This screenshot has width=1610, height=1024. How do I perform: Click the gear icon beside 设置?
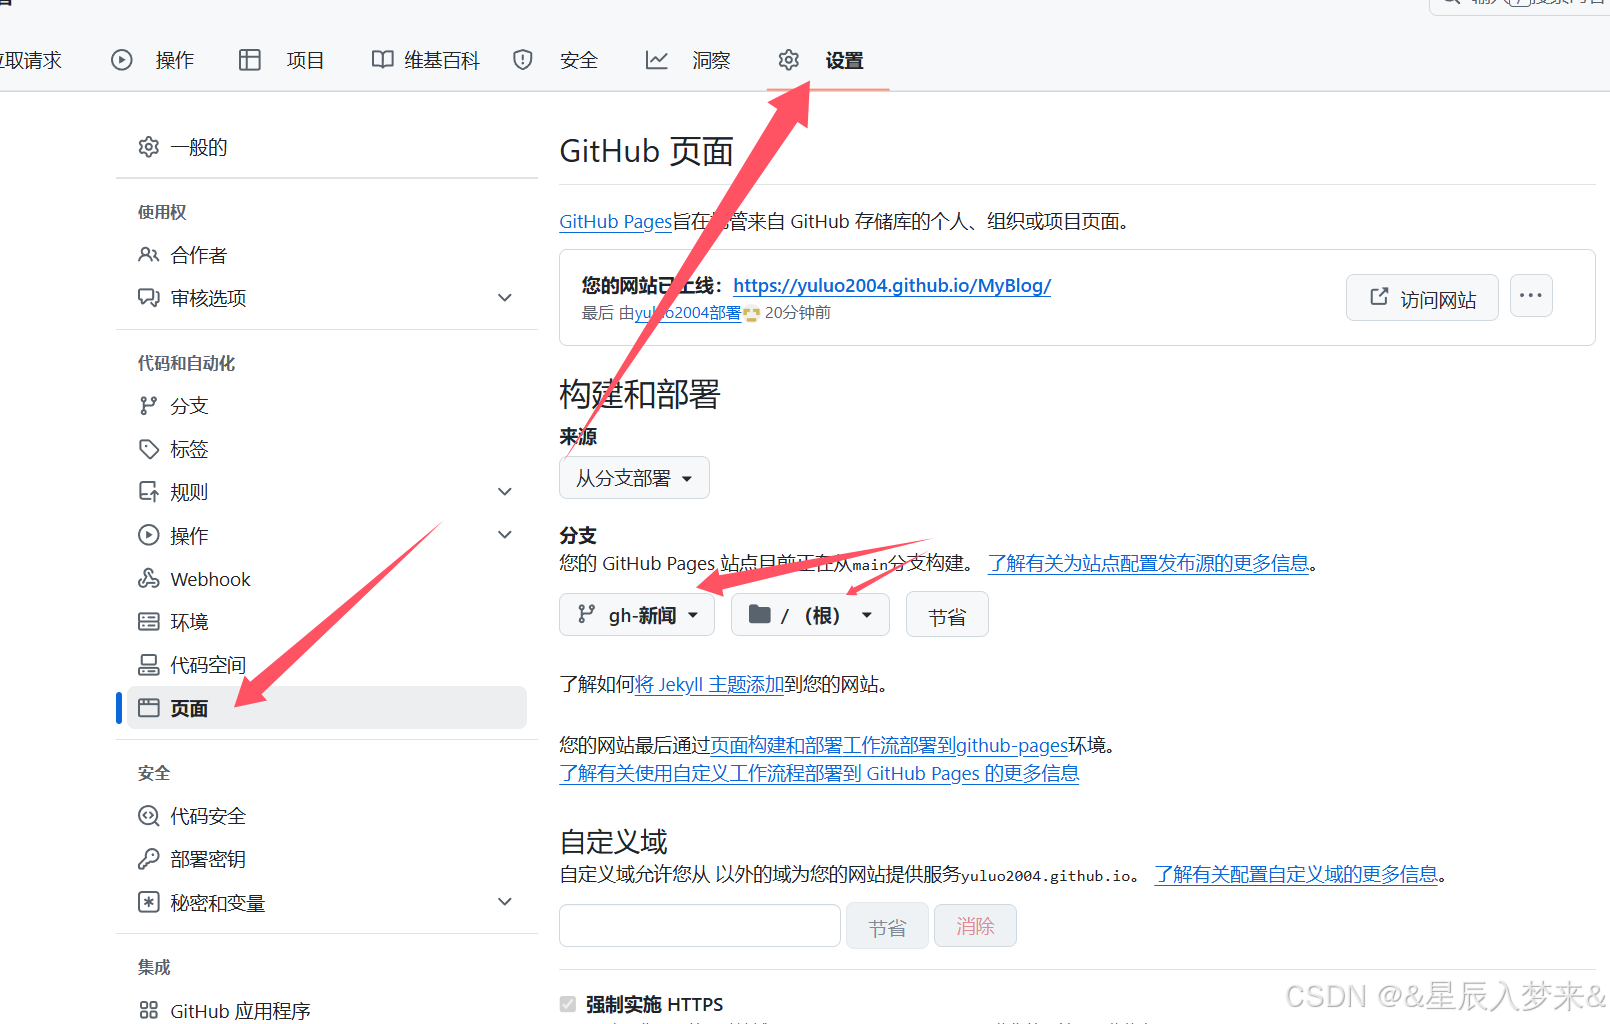[789, 60]
